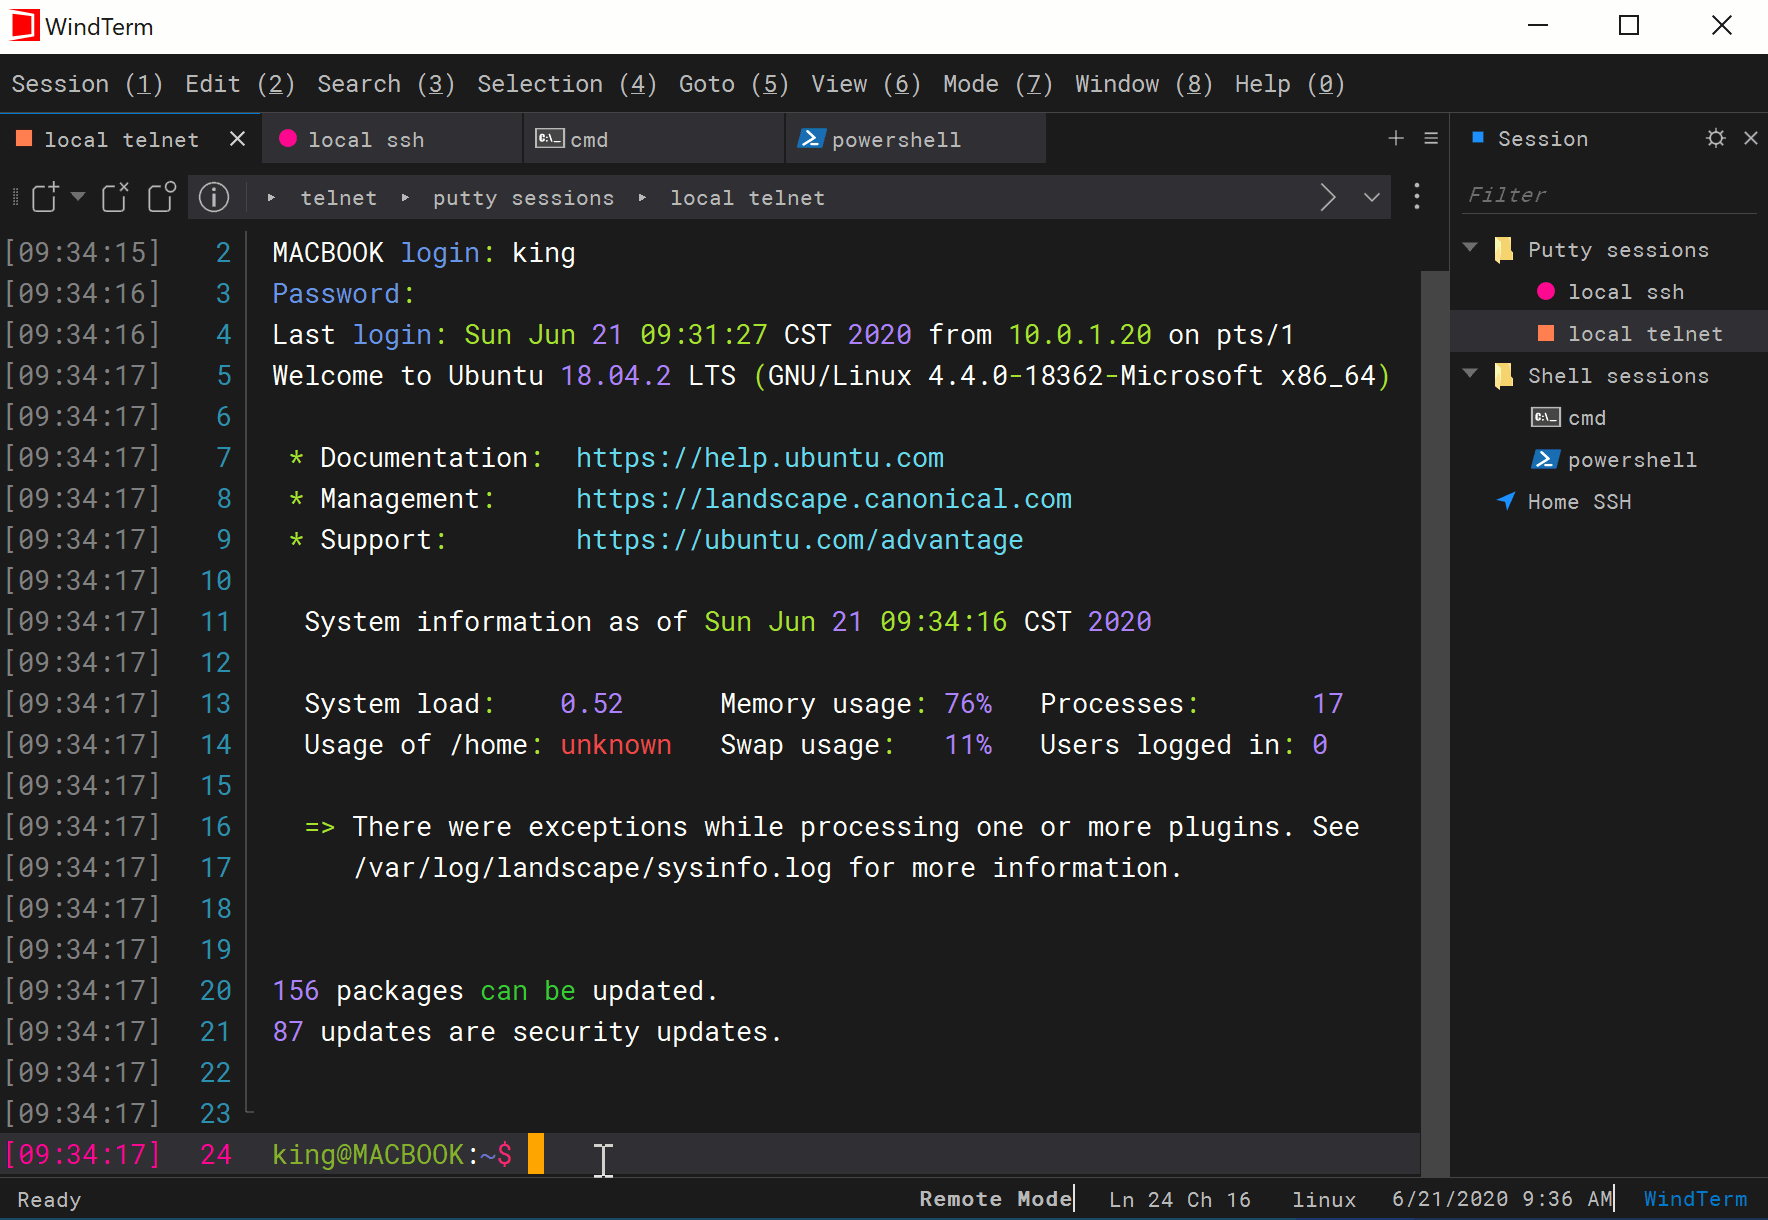This screenshot has height=1220, width=1768.
Task: Open the help.ubuntu.com documentation link
Action: [x=760, y=458]
